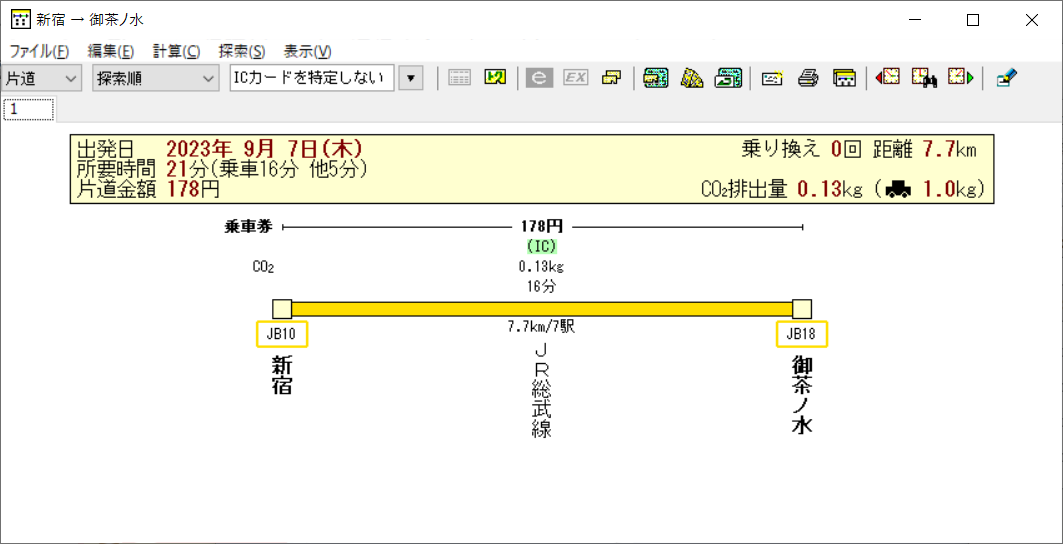This screenshot has height=544, width=1063.
Task: Click the yellow JR総武線 route bar
Action: tap(542, 309)
